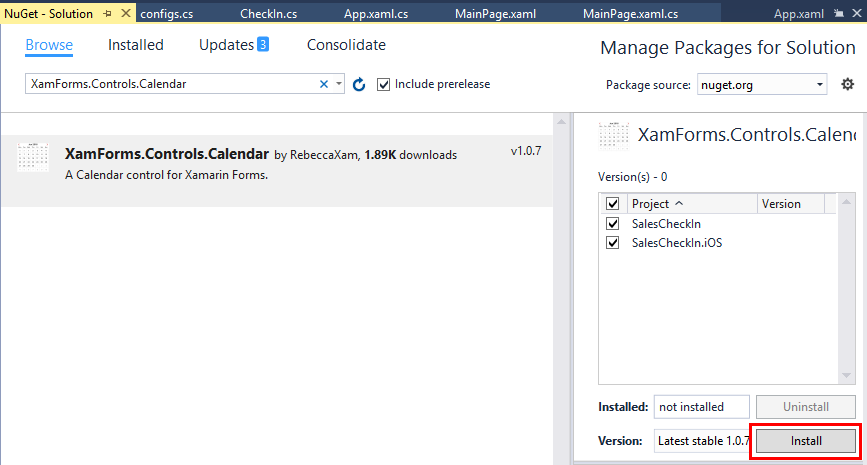Refresh the package search results
This screenshot has width=867, height=465.
(359, 84)
